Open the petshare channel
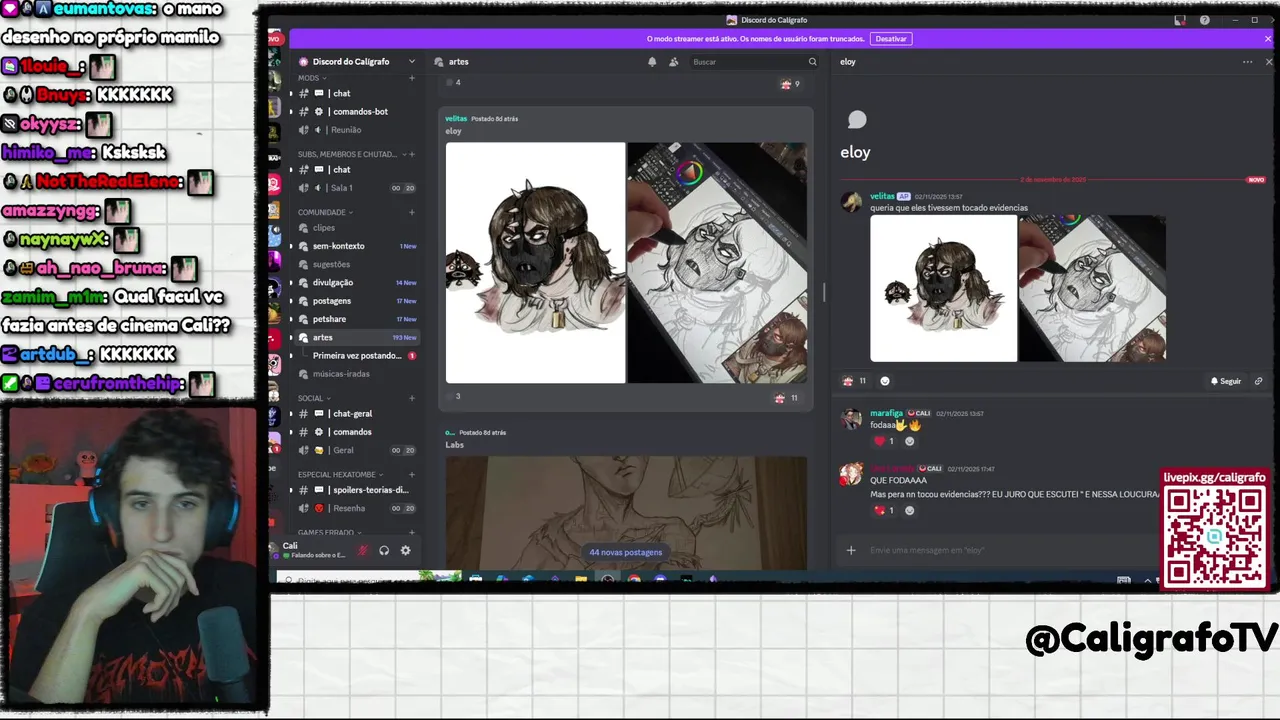The height and width of the screenshot is (720, 1280). point(356,319)
